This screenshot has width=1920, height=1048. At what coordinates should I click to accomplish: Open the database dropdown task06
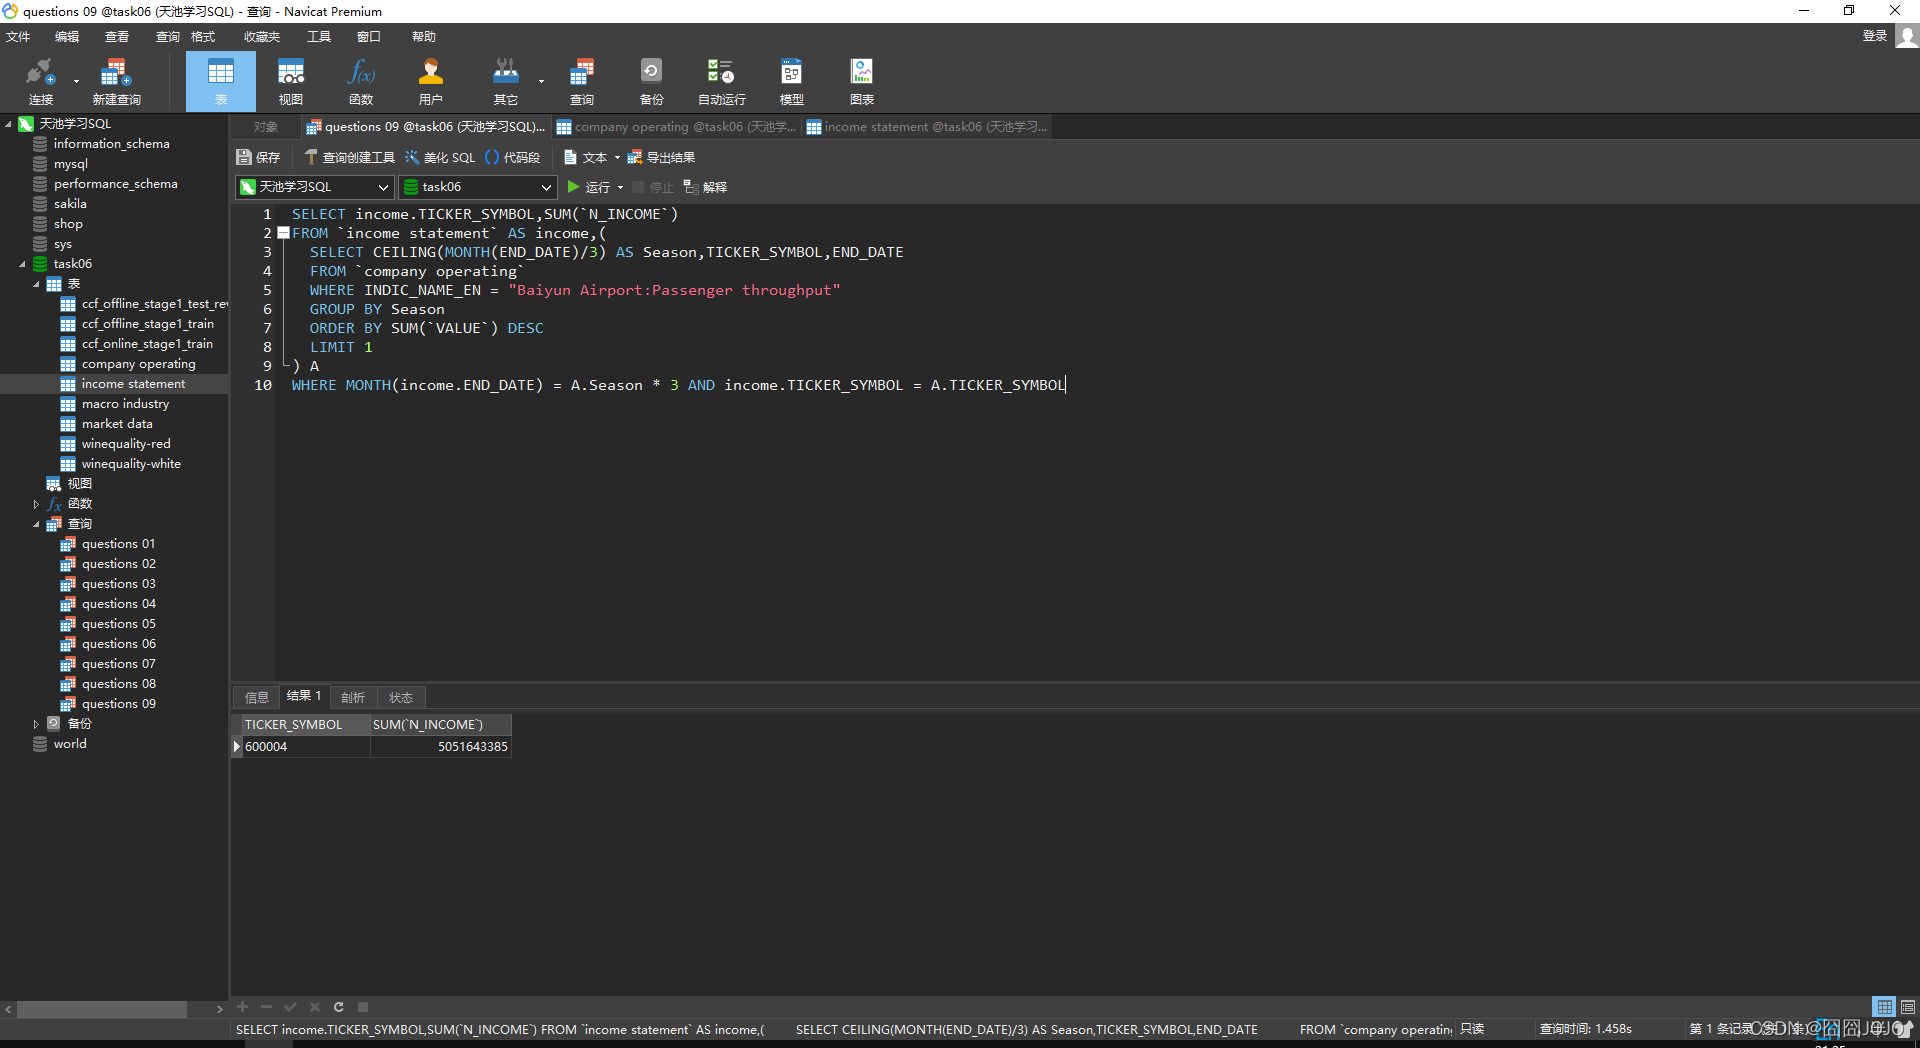(478, 187)
